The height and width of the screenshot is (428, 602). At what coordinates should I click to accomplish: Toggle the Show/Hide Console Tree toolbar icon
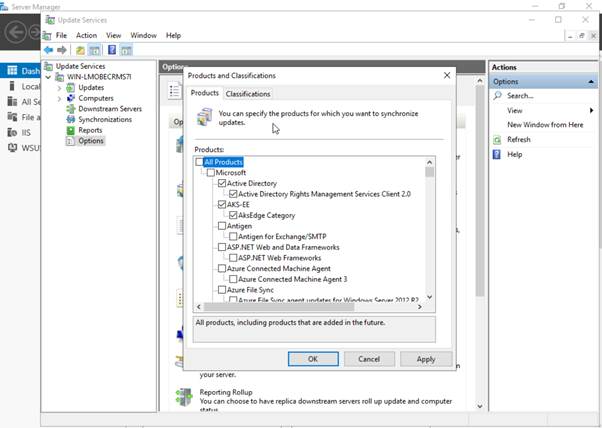[94, 50]
